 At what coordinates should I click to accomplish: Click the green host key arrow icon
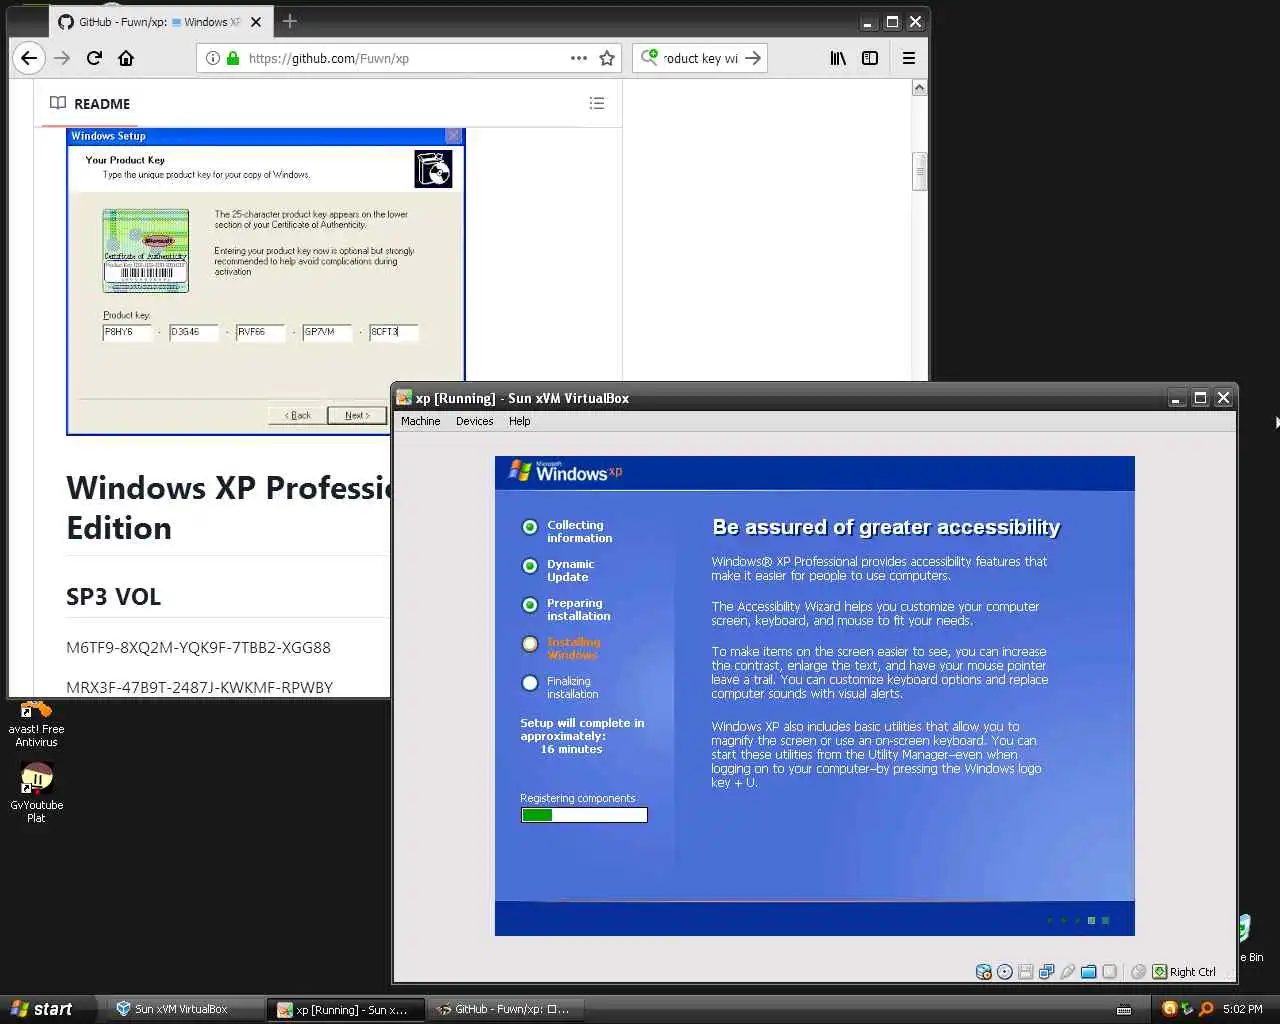click(1160, 971)
